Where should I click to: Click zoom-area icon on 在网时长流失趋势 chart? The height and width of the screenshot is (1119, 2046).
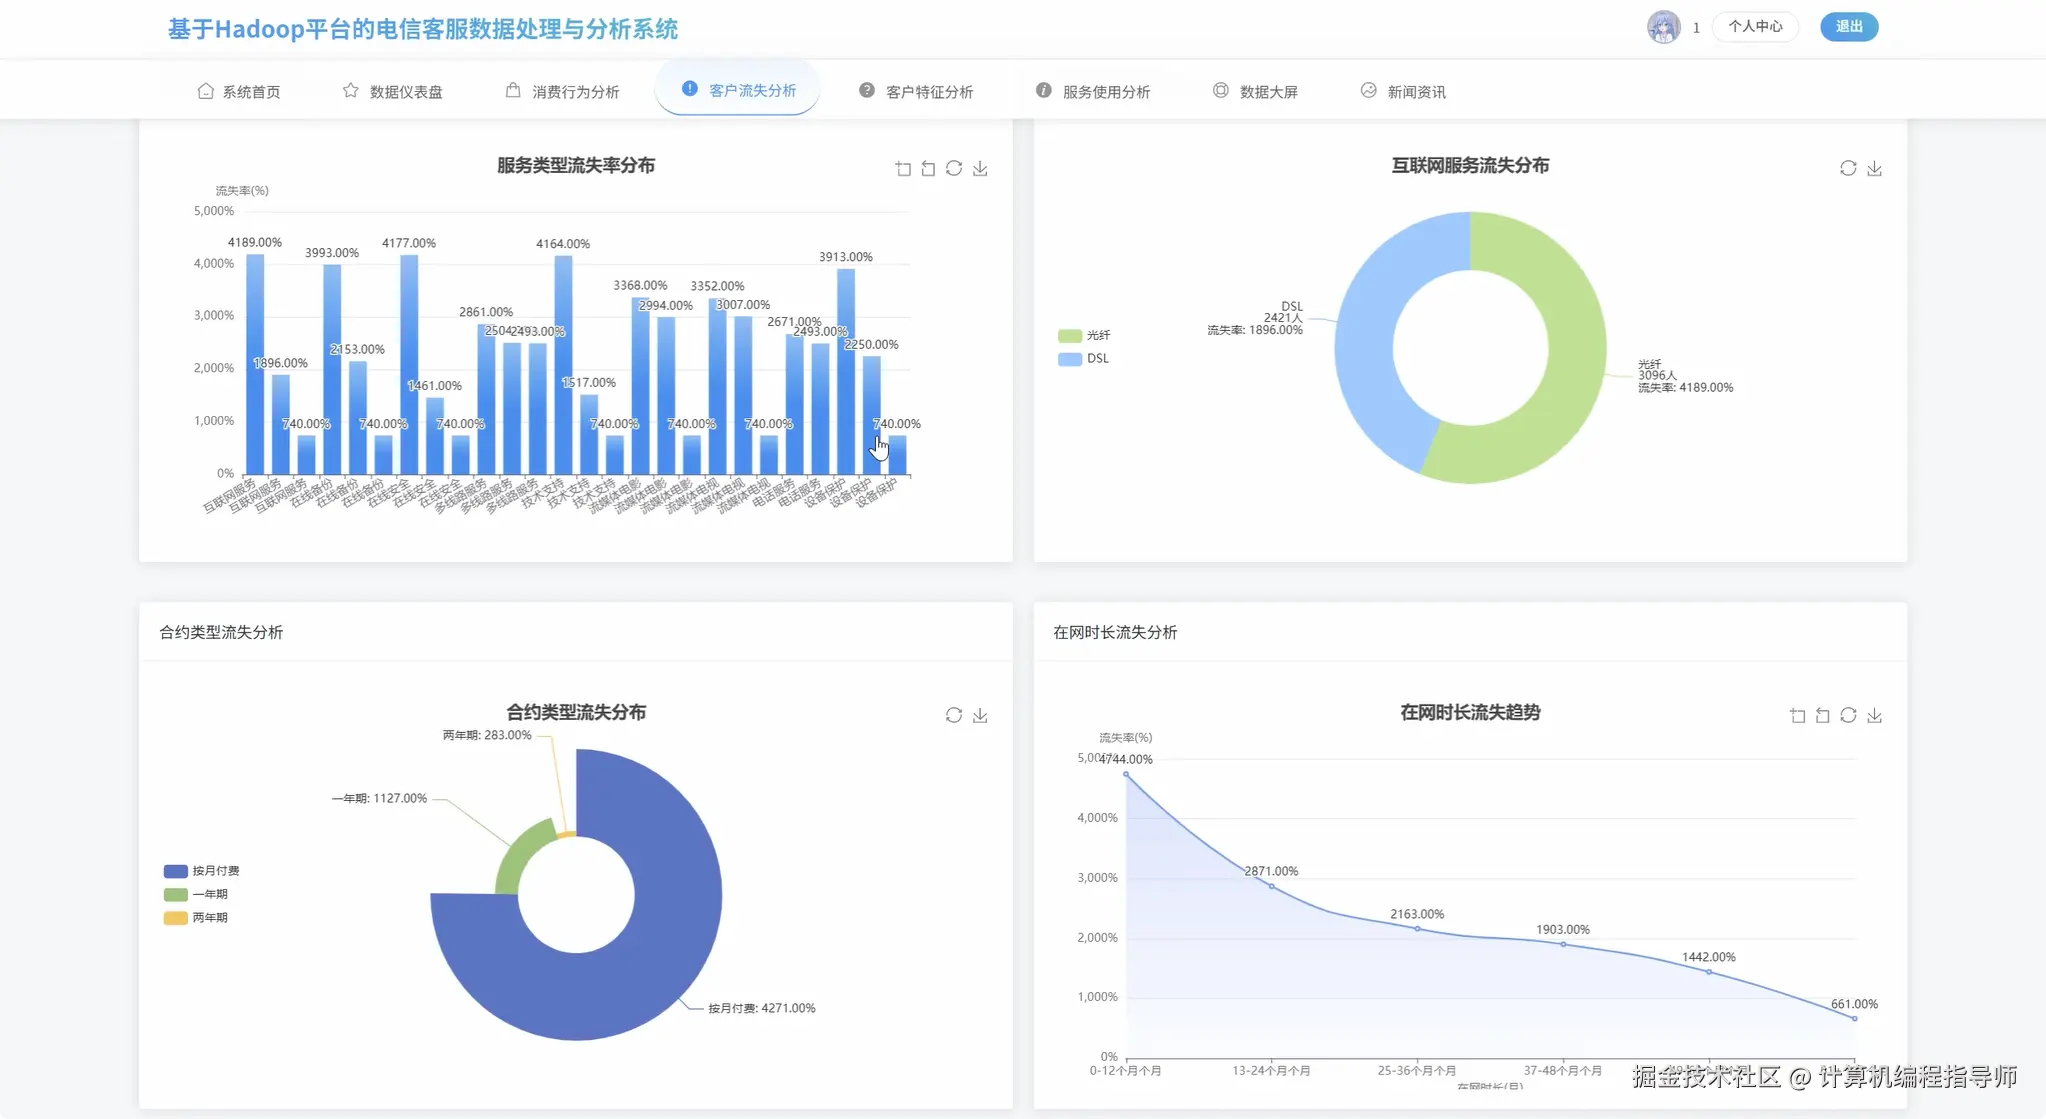point(1797,716)
